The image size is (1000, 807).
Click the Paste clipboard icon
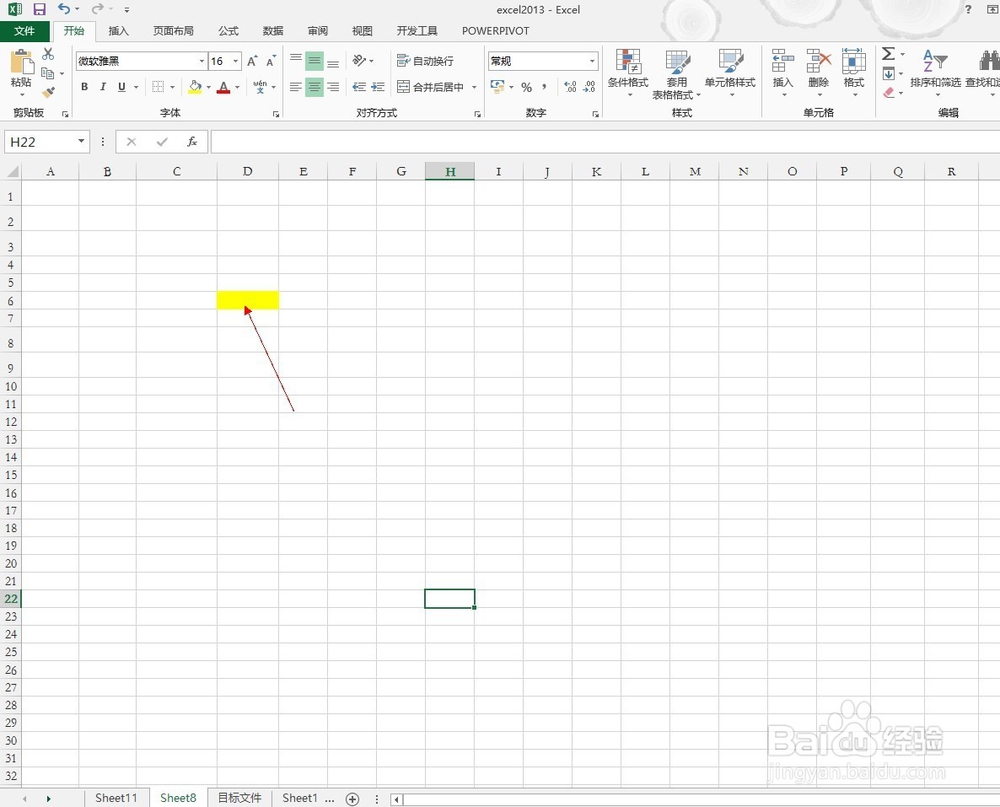tap(22, 63)
